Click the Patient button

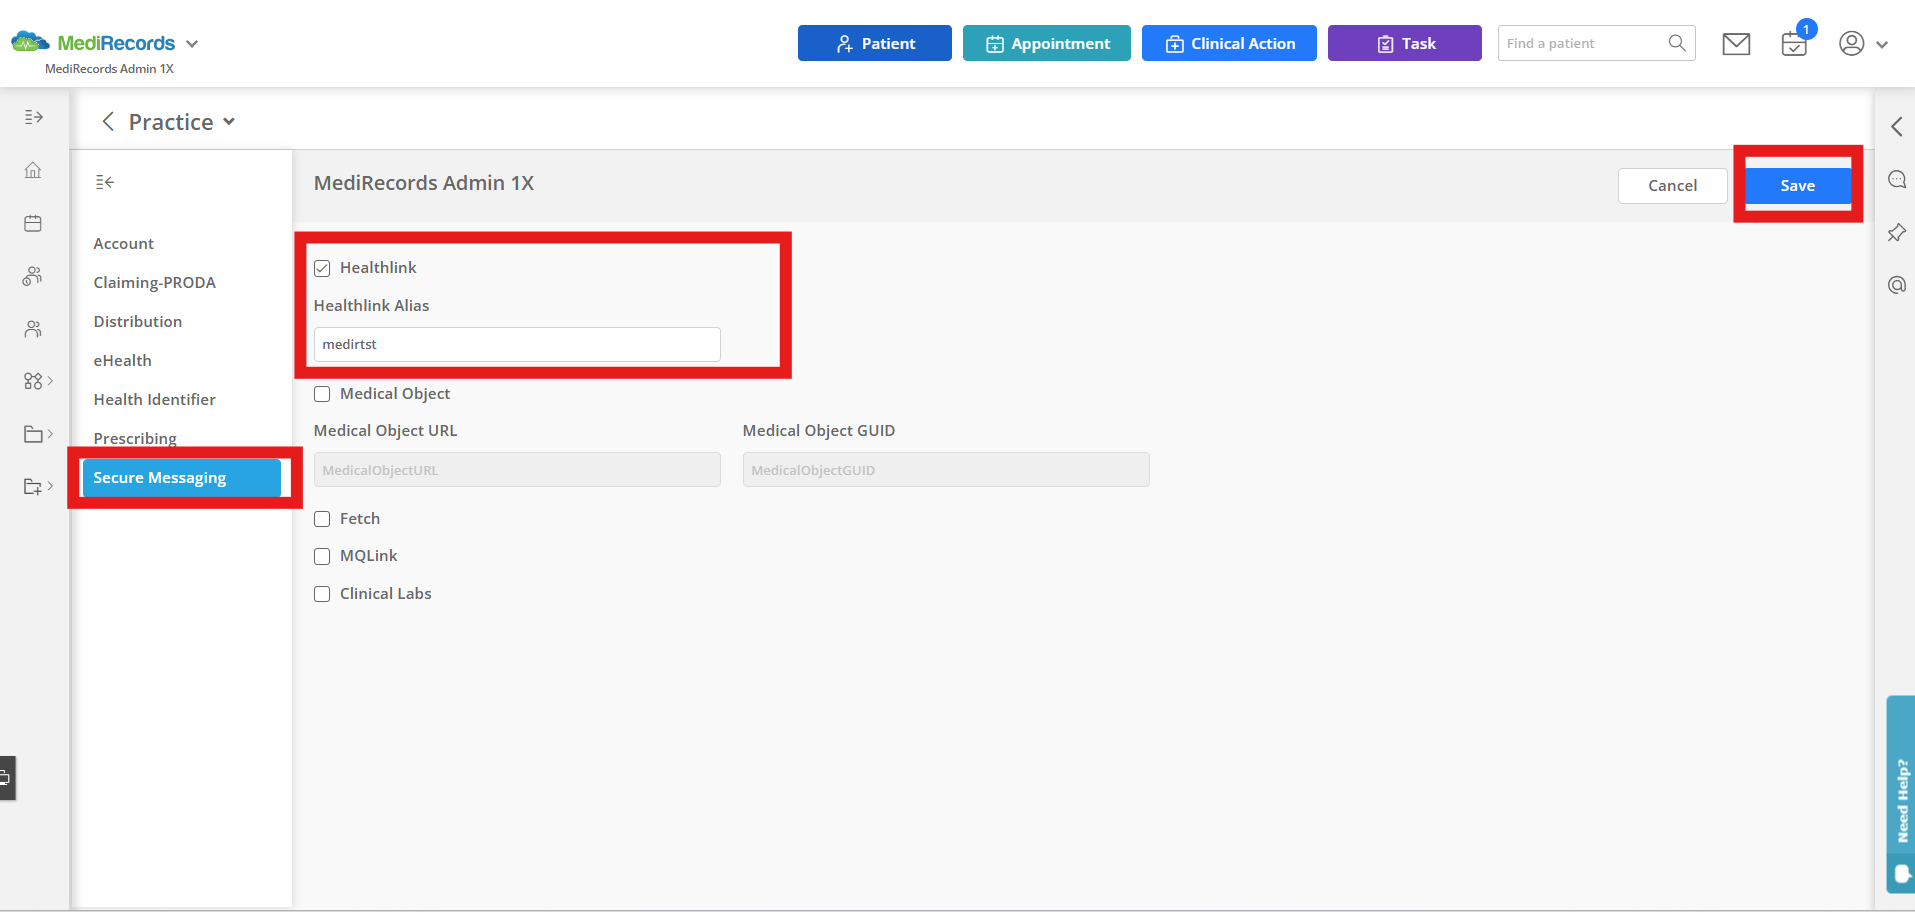875,43
